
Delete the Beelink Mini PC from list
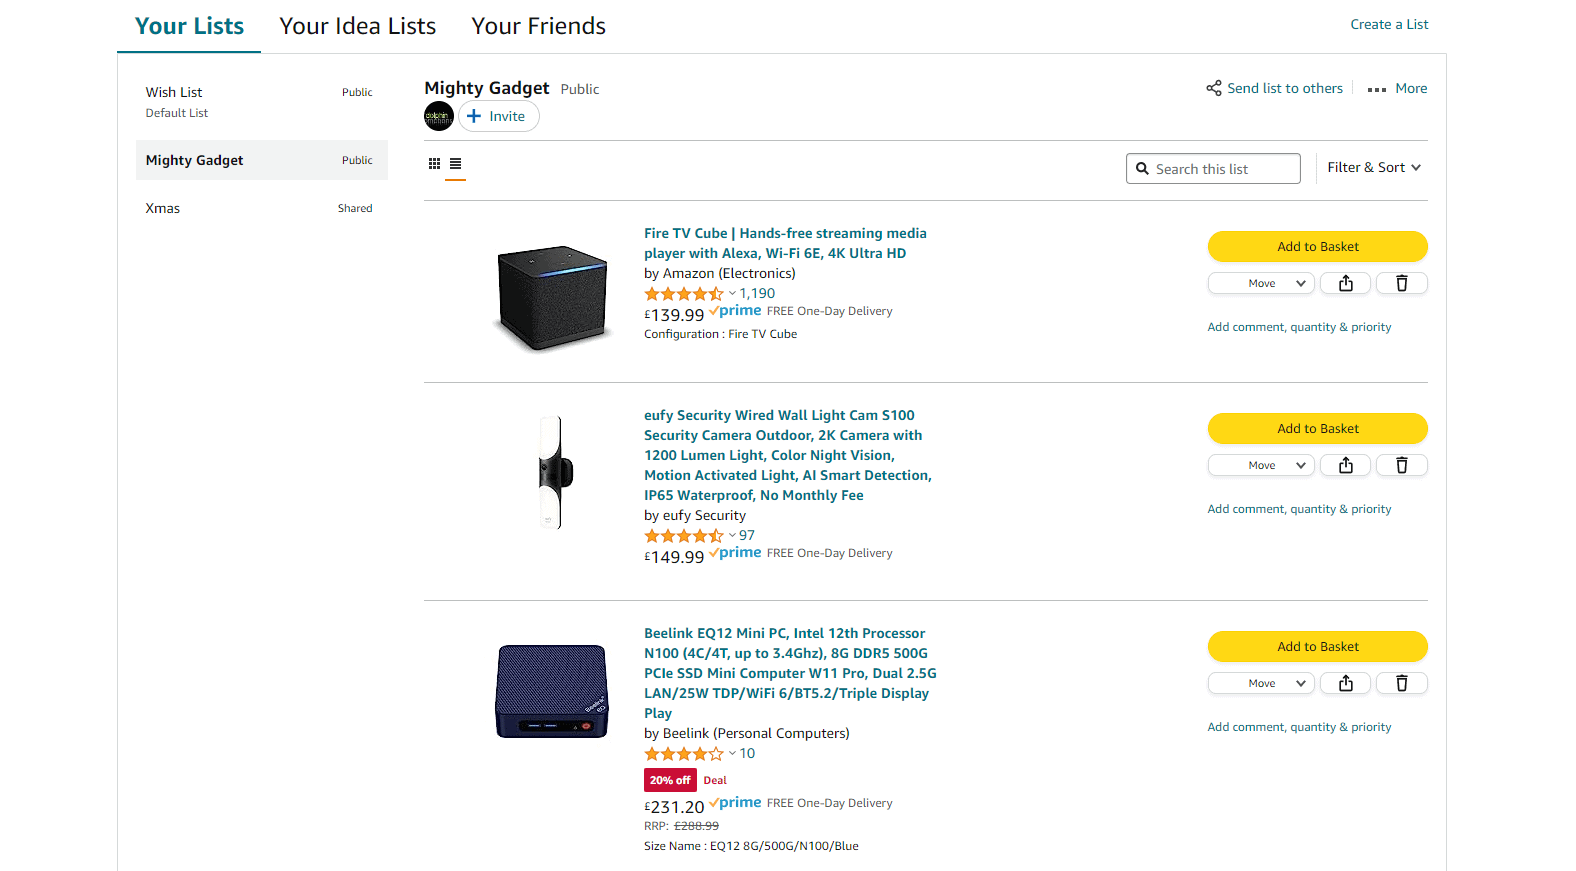point(1401,683)
